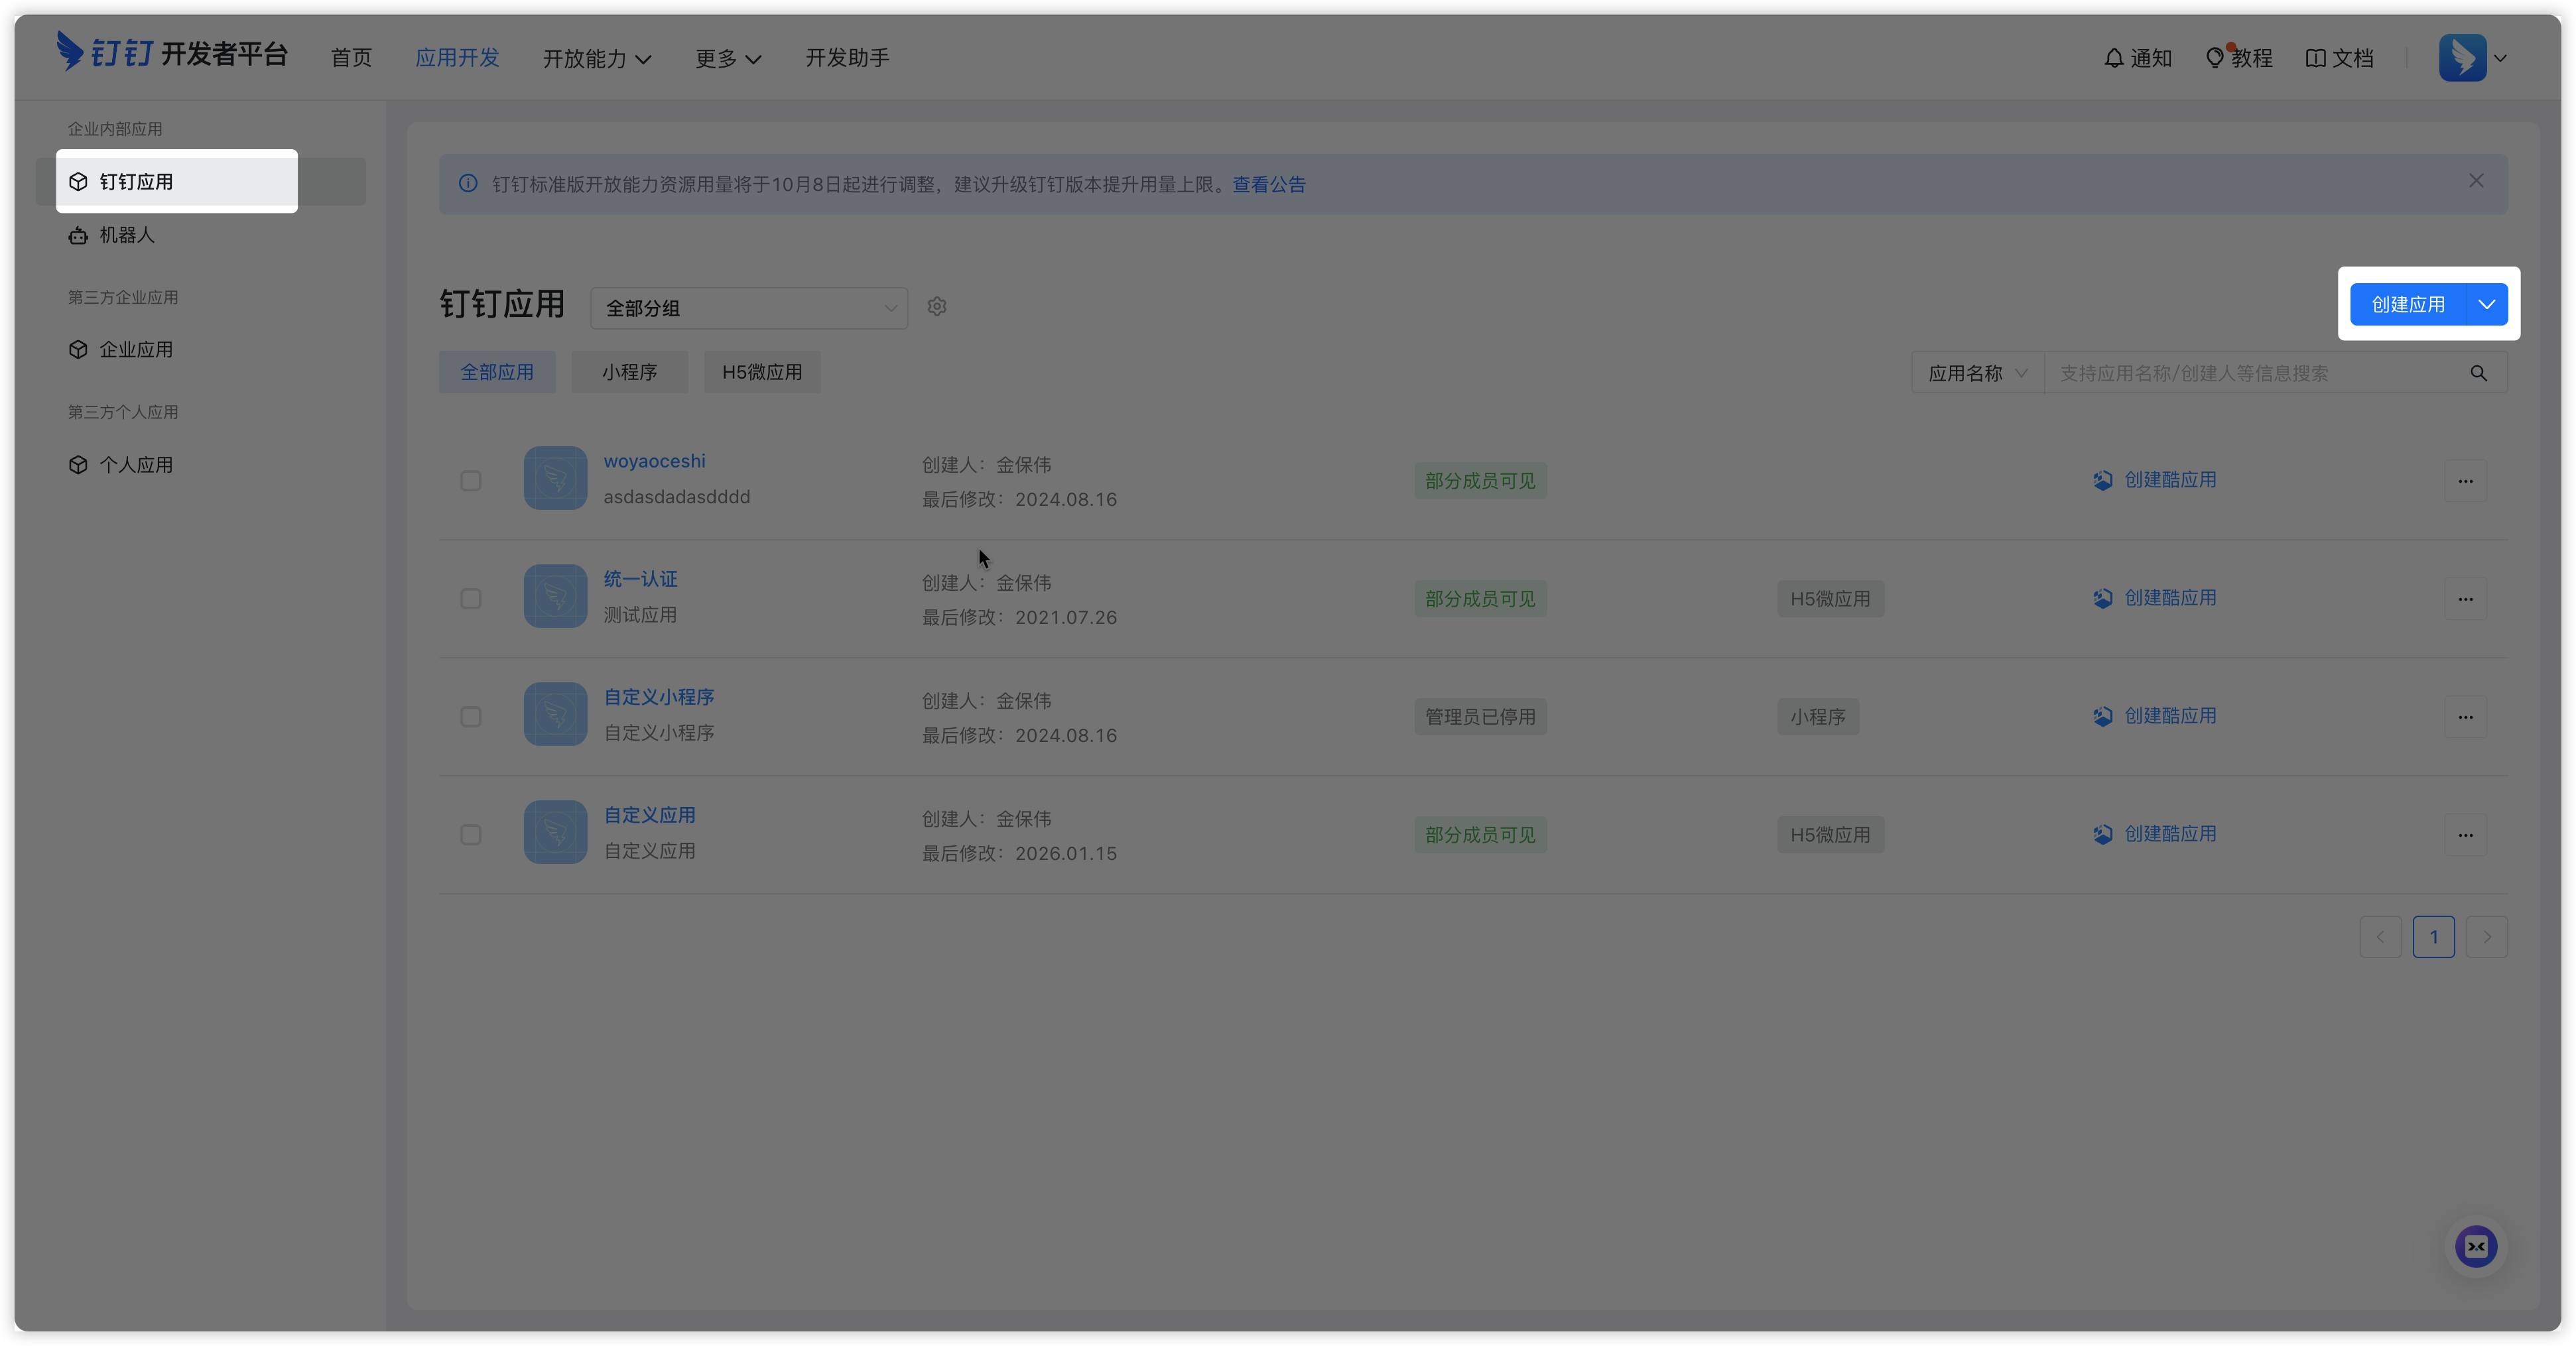Screen dimensions: 2576x1346
Task: Check the 自定义小程序 row checkbox
Action: [471, 717]
